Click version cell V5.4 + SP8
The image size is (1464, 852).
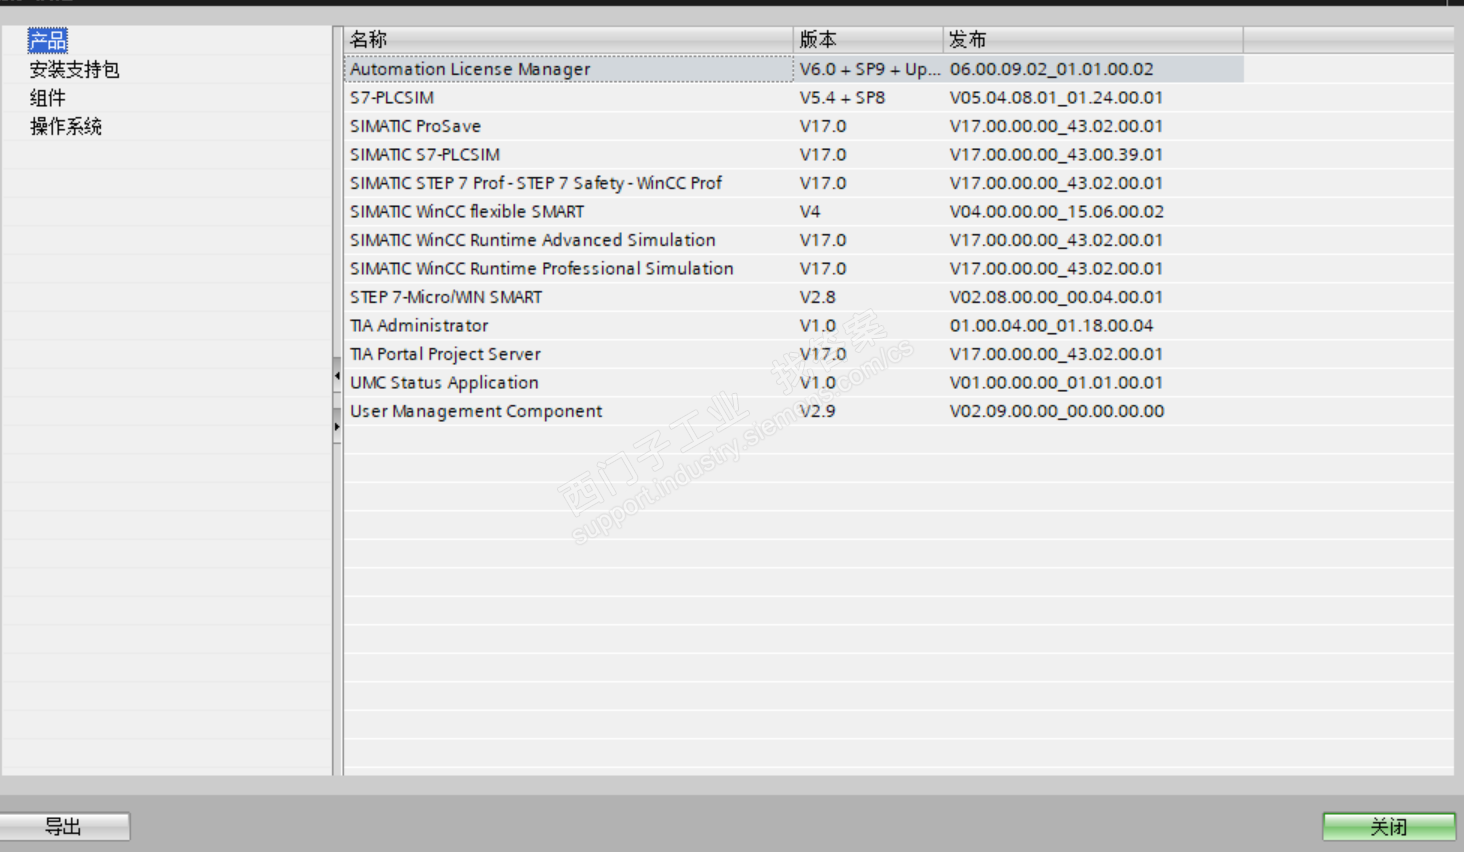842,98
